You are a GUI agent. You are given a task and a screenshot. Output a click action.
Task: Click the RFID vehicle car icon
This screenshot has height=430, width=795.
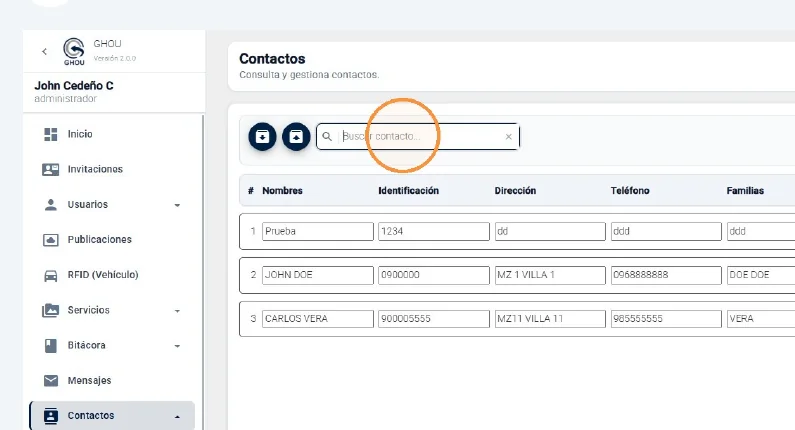tap(51, 275)
